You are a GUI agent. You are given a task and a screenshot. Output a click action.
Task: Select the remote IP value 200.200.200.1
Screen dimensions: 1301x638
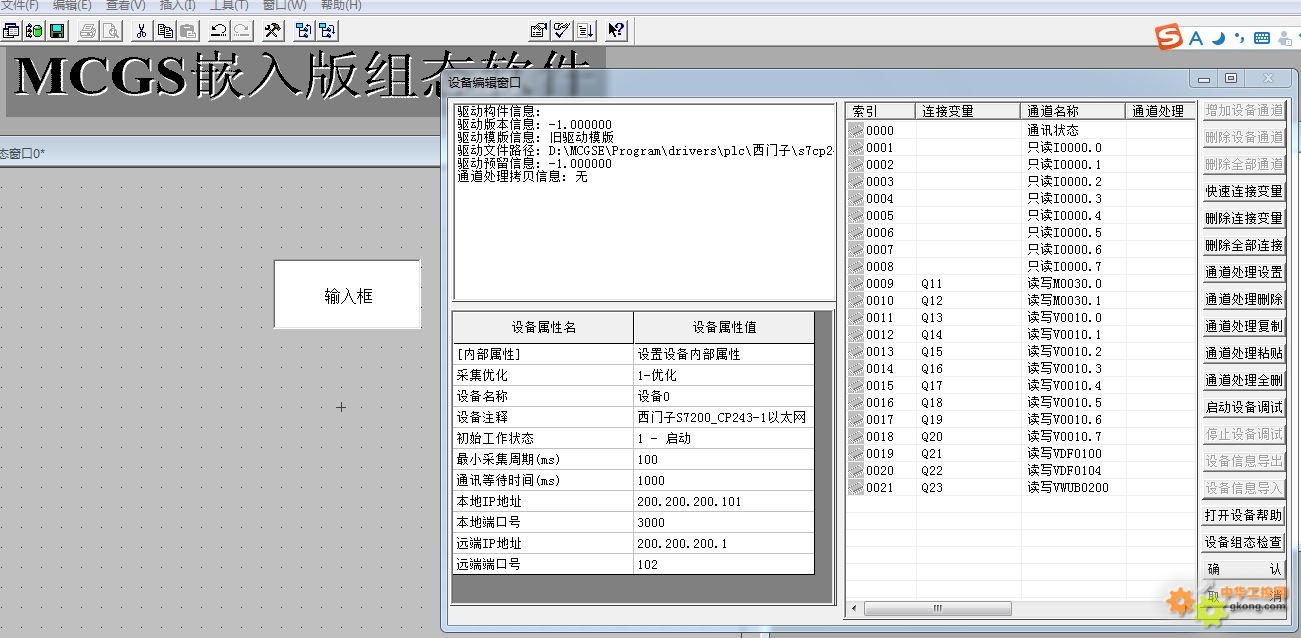724,543
